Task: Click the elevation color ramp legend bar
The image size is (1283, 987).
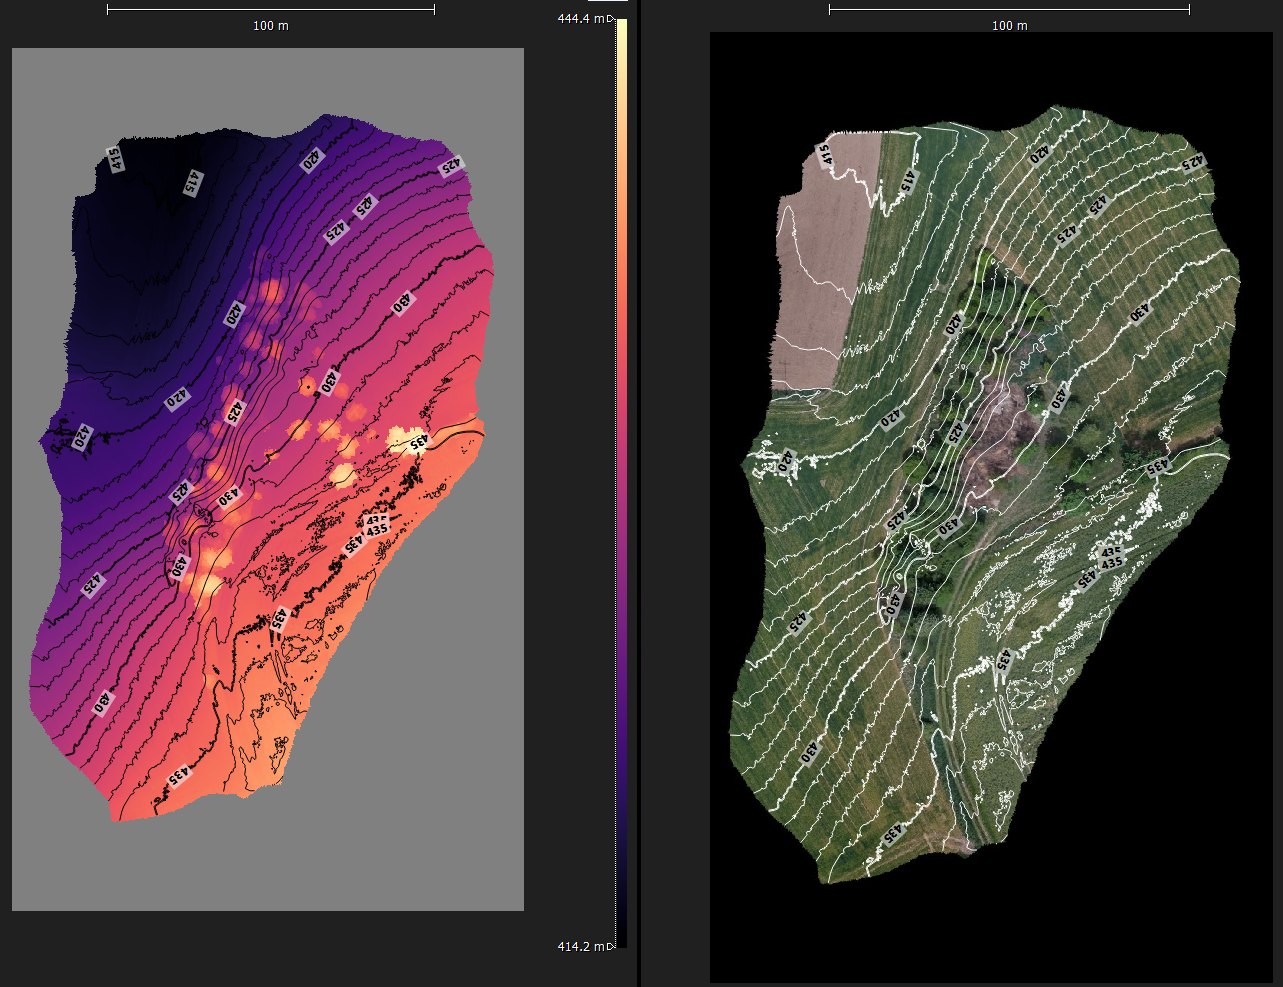Action: (622, 483)
